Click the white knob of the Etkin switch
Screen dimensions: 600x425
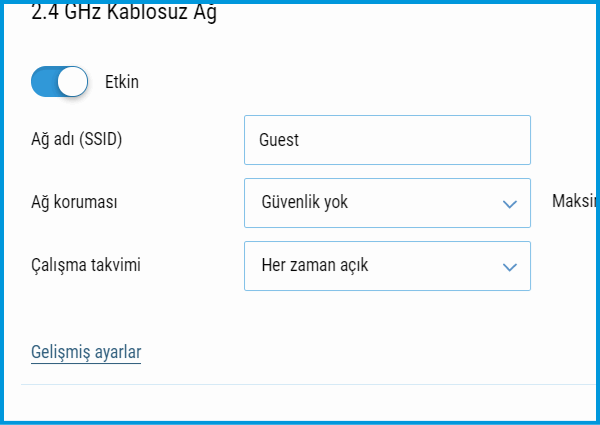pyautogui.click(x=73, y=82)
